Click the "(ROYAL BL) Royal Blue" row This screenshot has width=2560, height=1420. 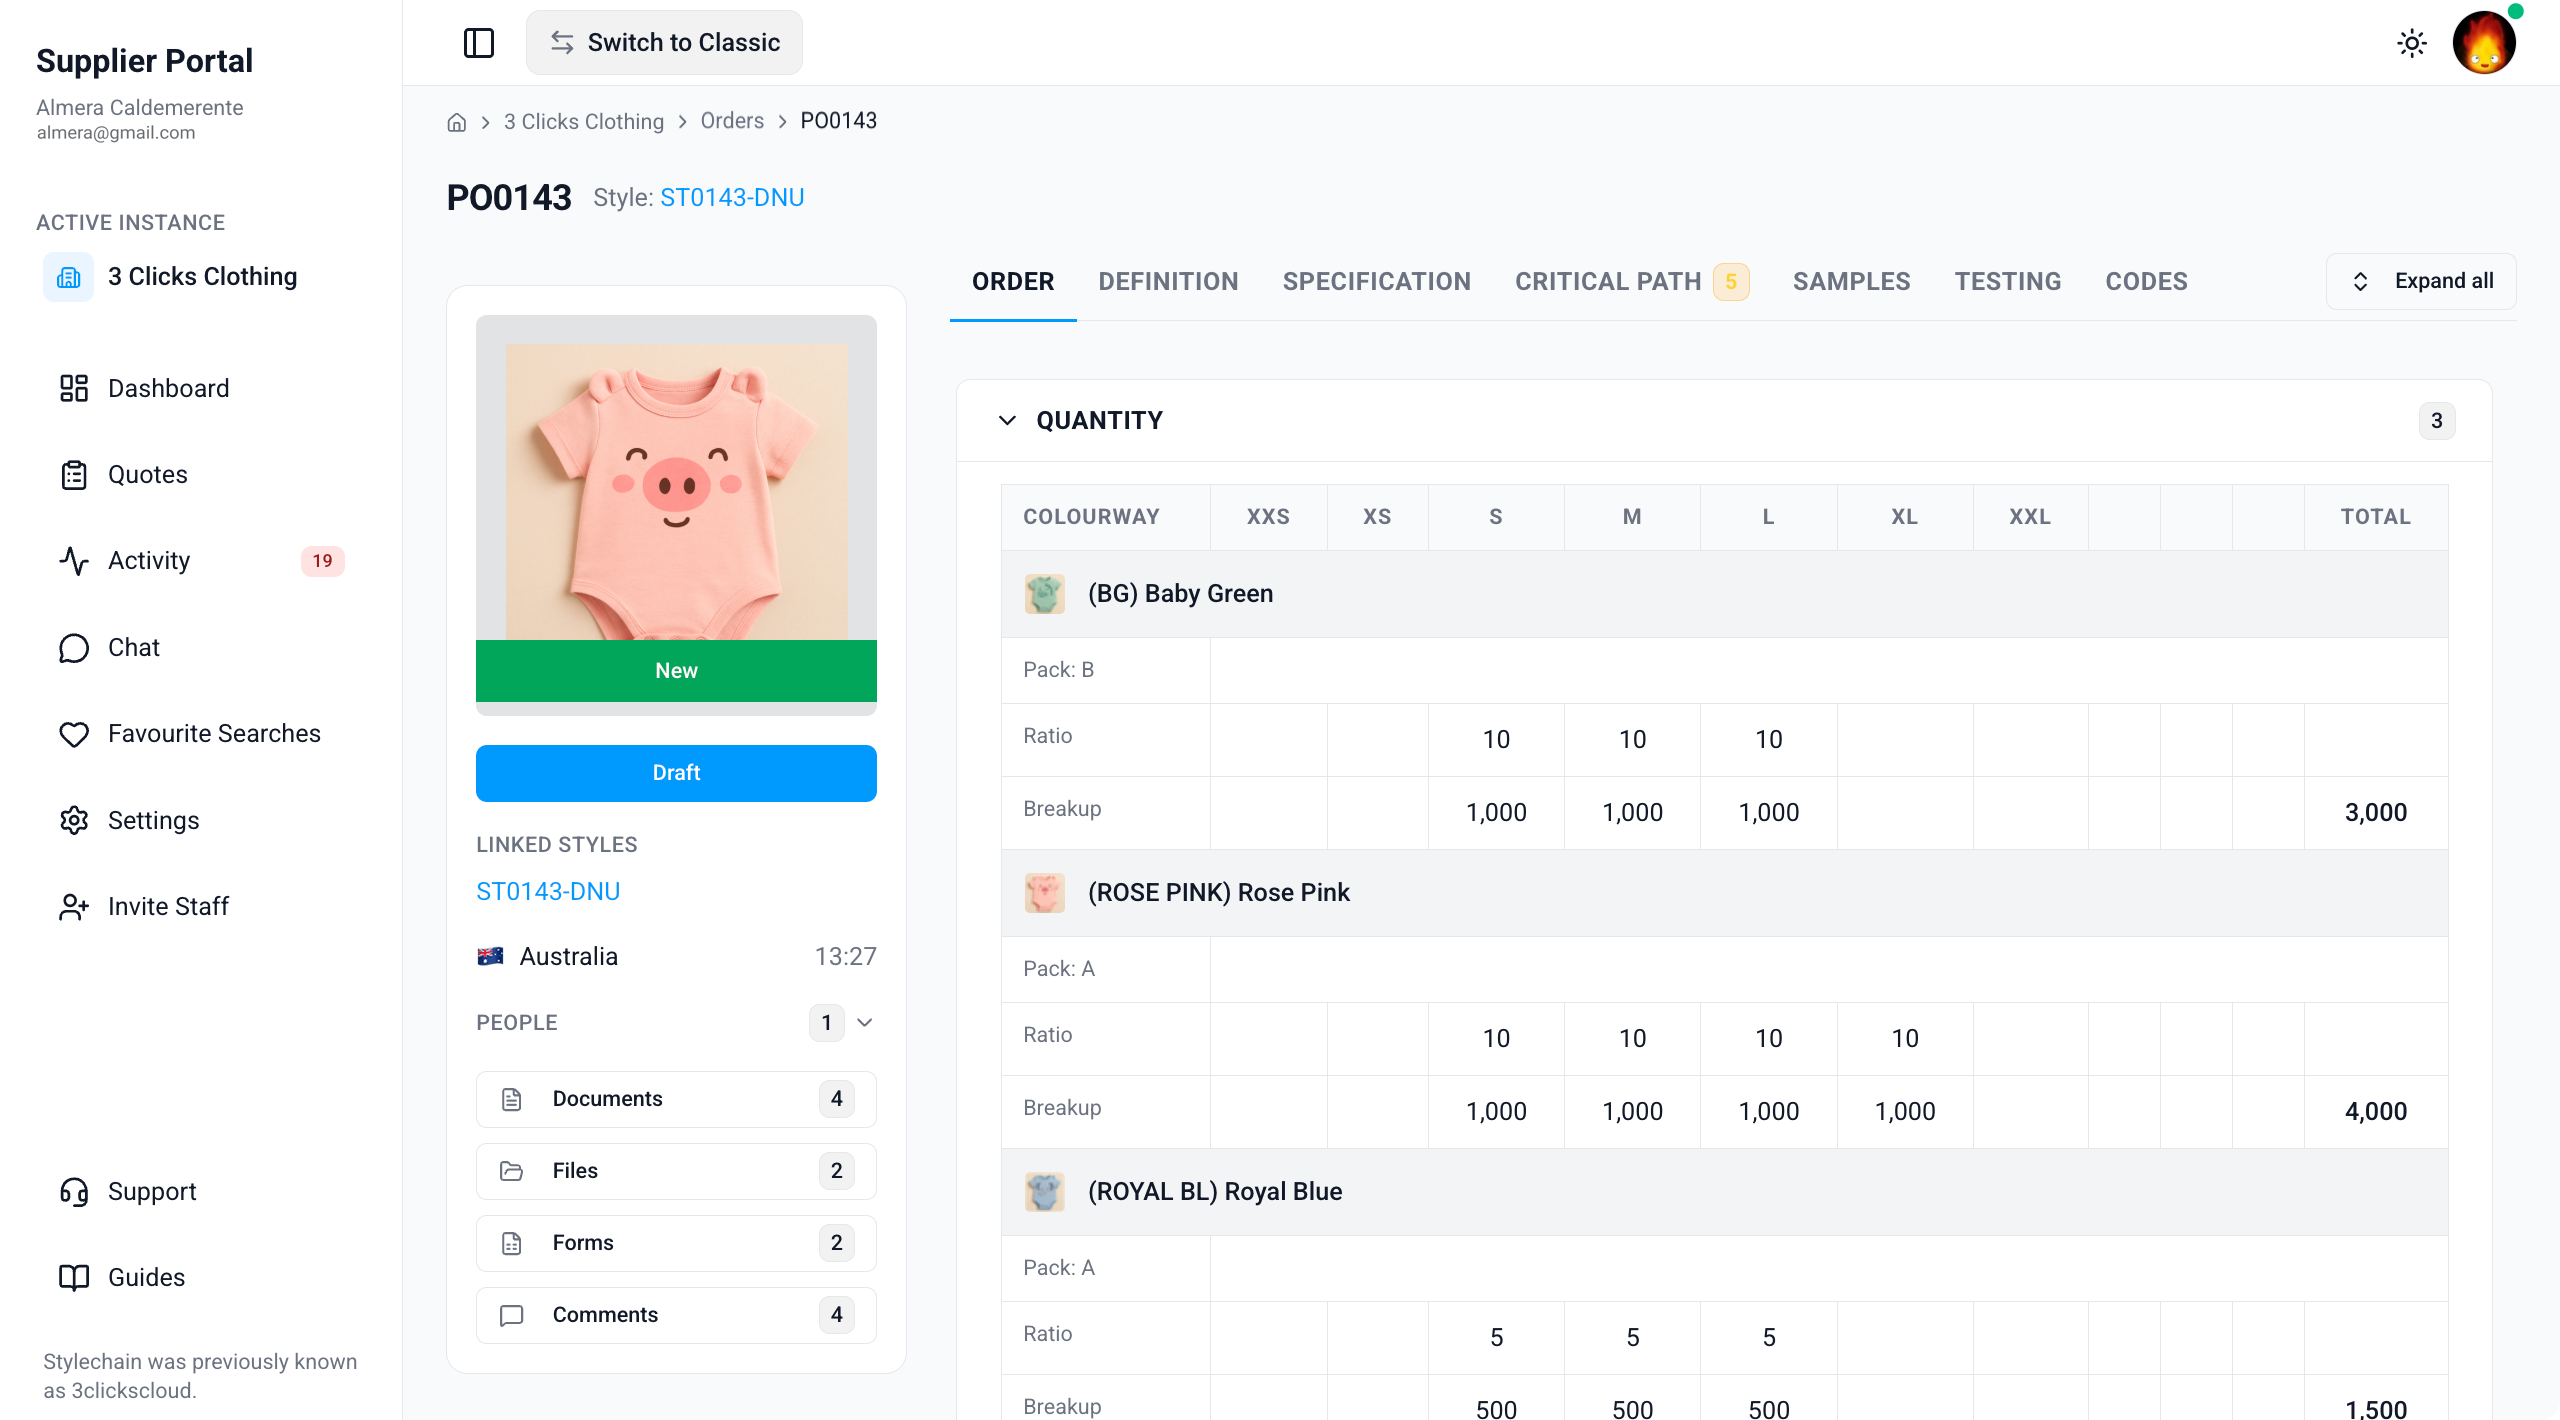click(1724, 1192)
